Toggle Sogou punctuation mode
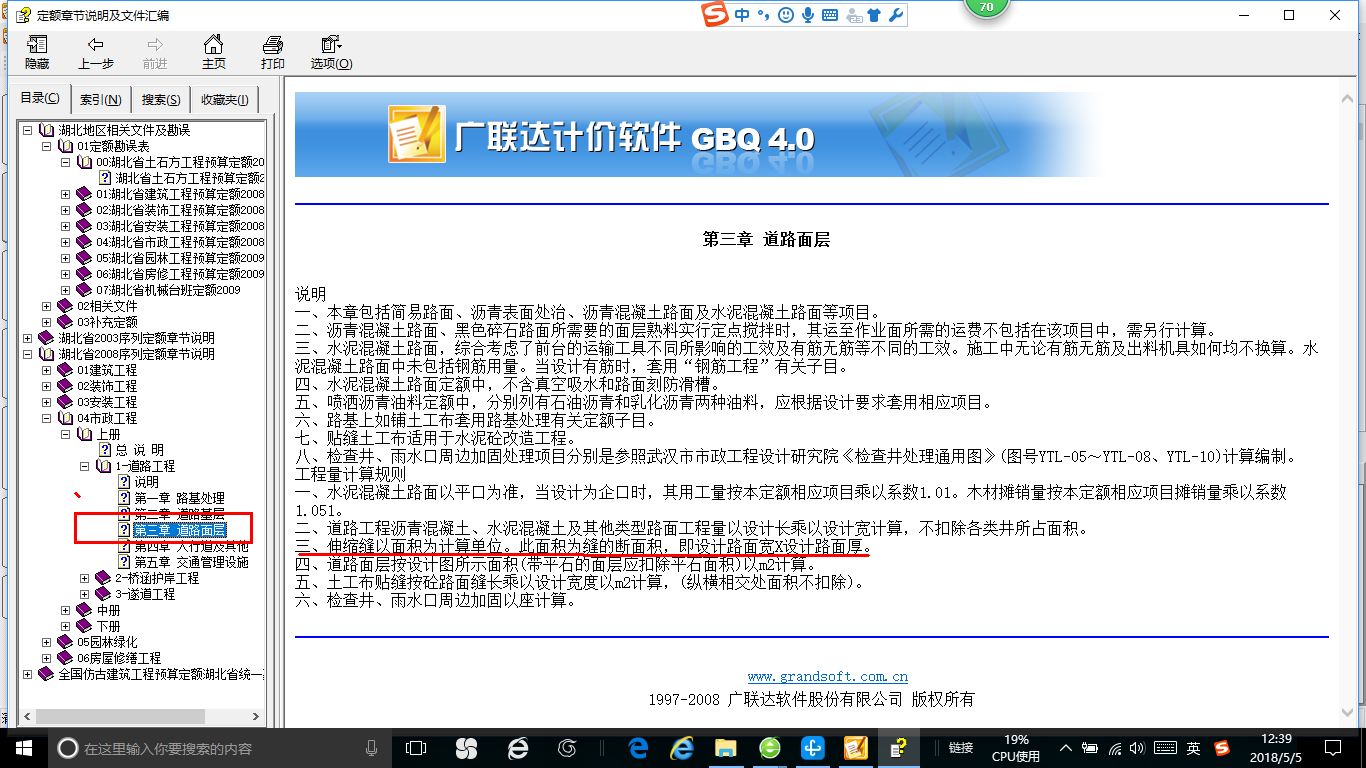1366x768 pixels. coord(763,15)
